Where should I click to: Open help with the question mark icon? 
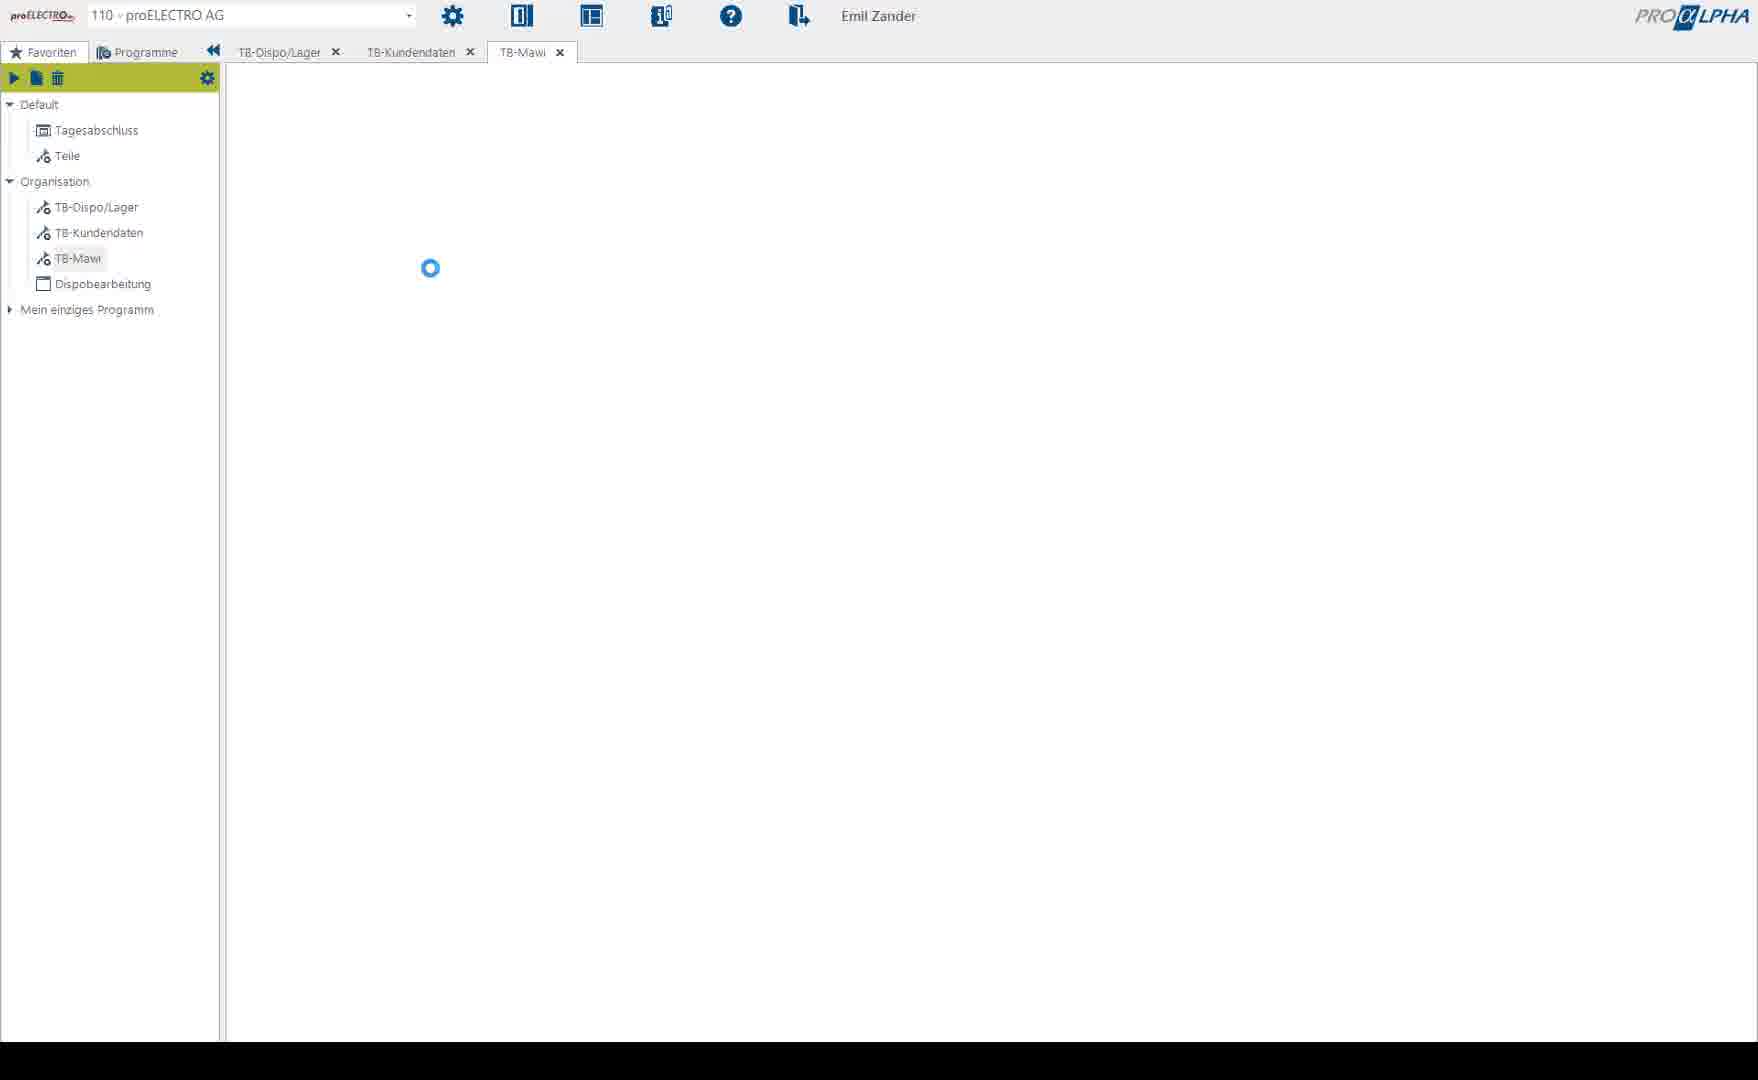(731, 16)
